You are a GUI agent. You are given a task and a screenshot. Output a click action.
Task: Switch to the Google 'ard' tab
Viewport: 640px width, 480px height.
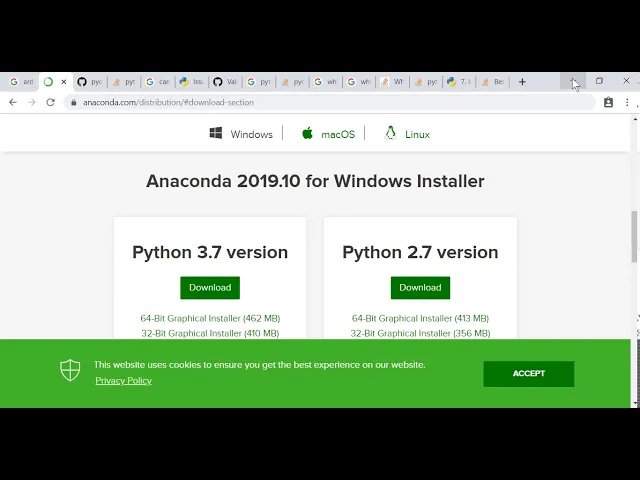tap(21, 82)
